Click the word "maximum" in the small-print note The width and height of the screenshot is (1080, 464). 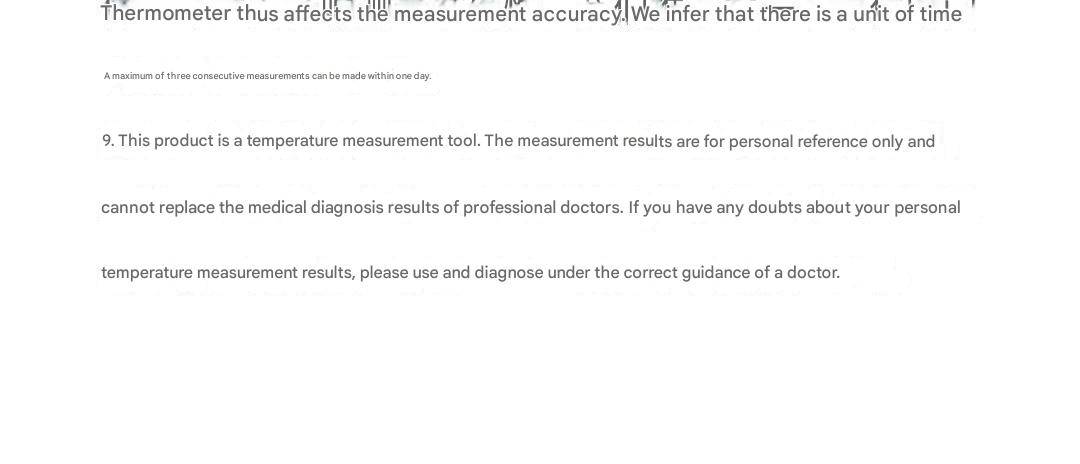tap(130, 76)
